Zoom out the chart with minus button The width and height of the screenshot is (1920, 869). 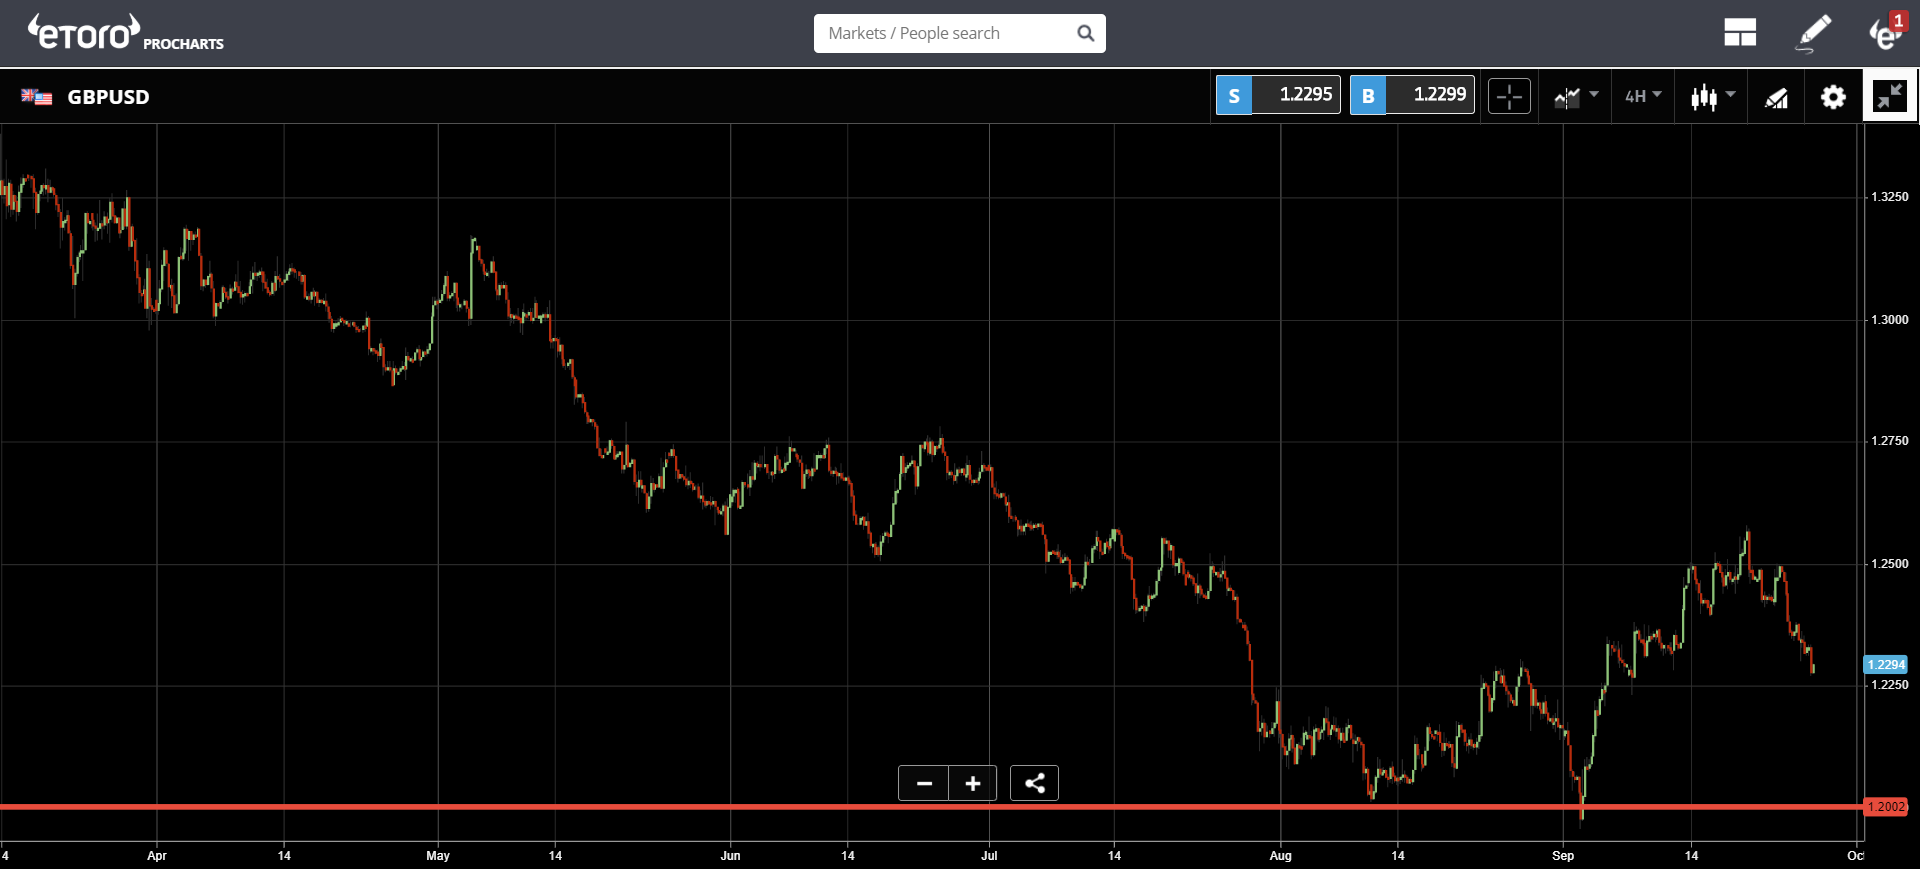924,783
